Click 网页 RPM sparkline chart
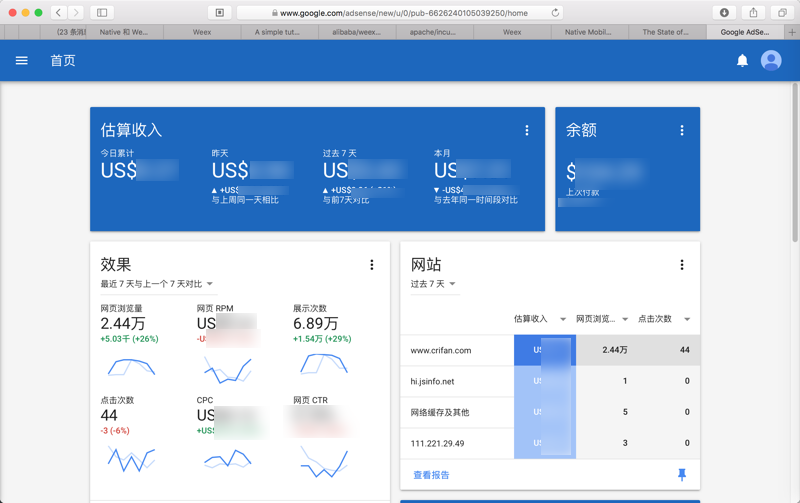800x503 pixels. click(228, 370)
